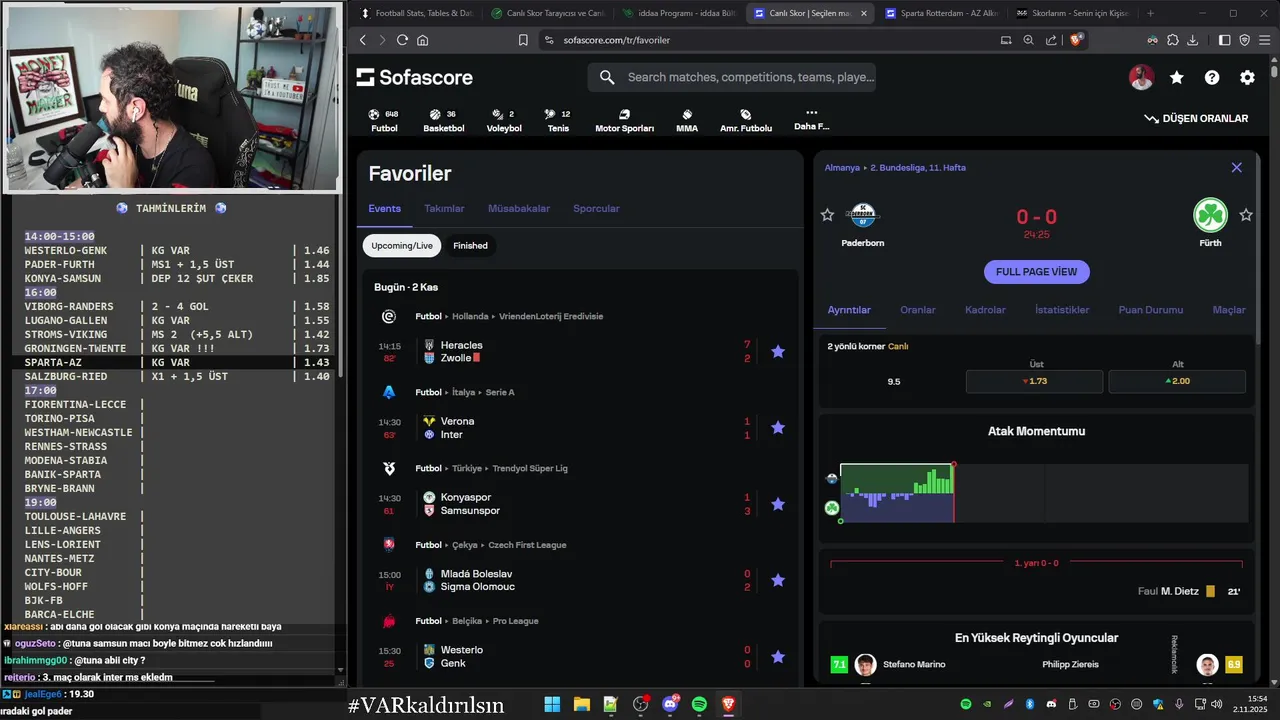Image resolution: width=1280 pixels, height=720 pixels.
Task: Open Stefano Marino player entry
Action: click(x=888, y=664)
